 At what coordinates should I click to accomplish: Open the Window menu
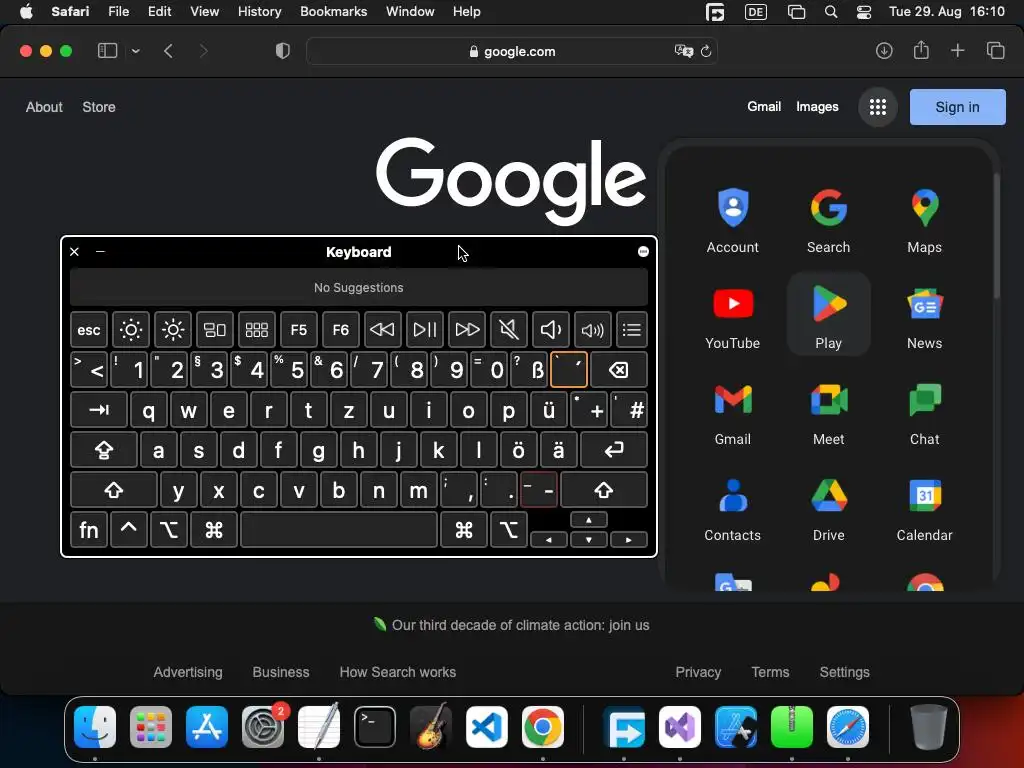[x=410, y=12]
